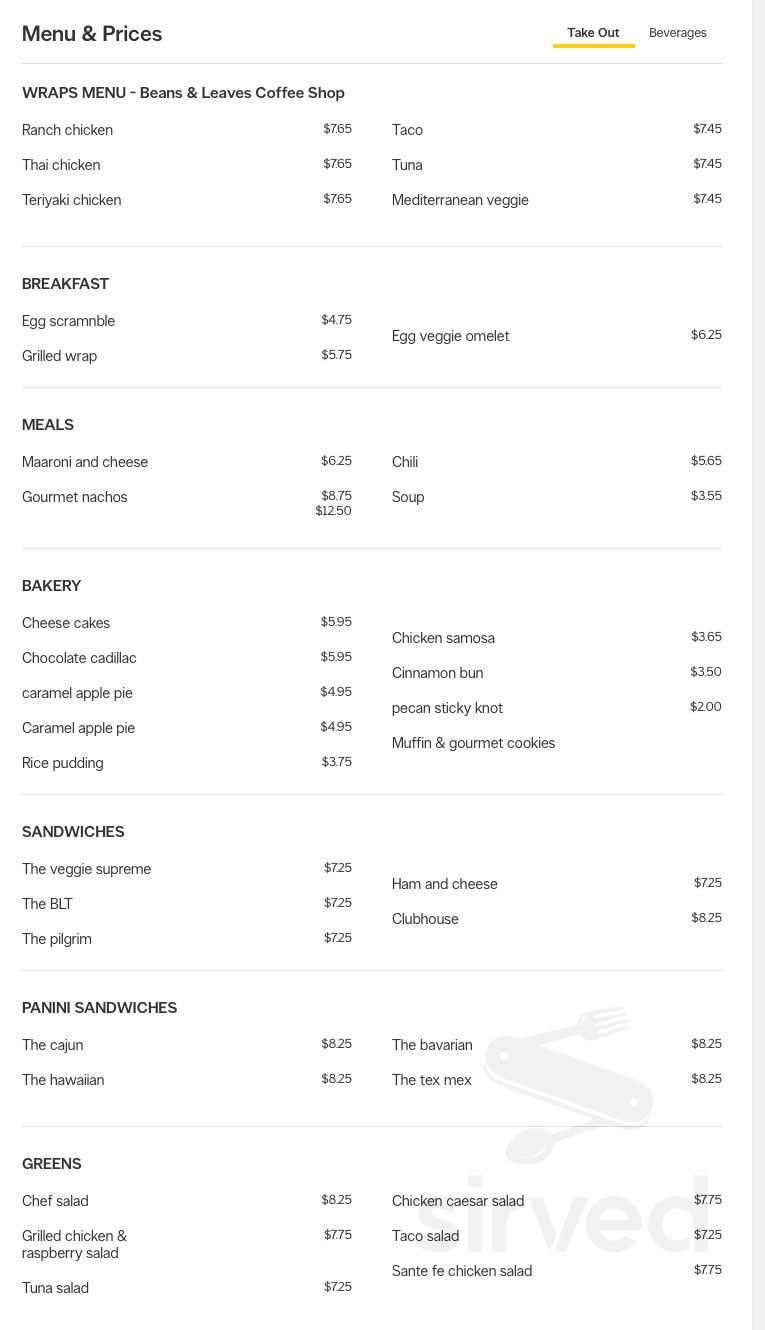
Task: Click the Cinnamon bun item
Action: click(x=437, y=673)
